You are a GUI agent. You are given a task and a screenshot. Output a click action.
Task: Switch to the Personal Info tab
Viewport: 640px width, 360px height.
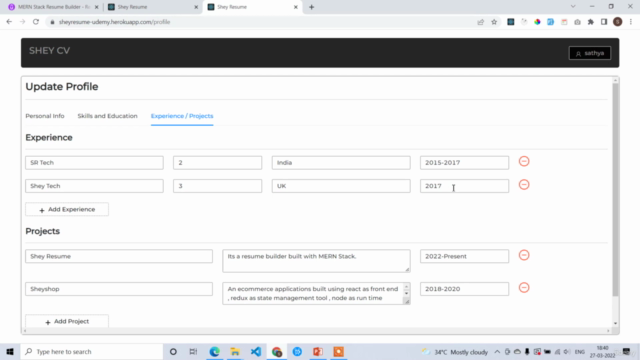tap(45, 116)
